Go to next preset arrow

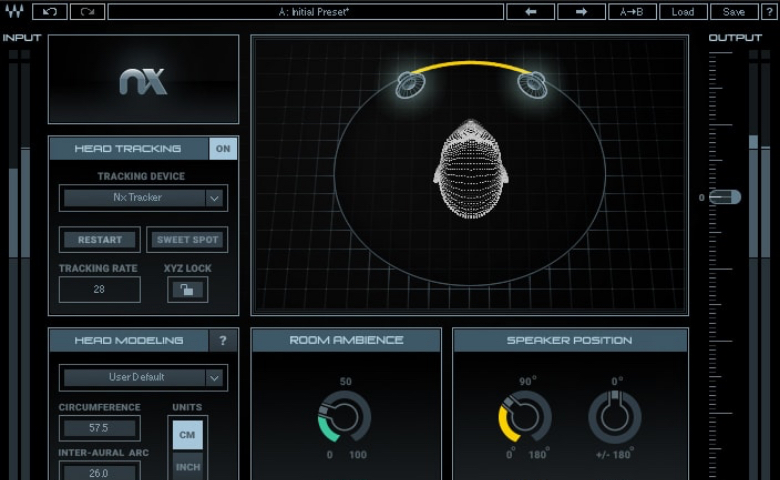(x=582, y=11)
